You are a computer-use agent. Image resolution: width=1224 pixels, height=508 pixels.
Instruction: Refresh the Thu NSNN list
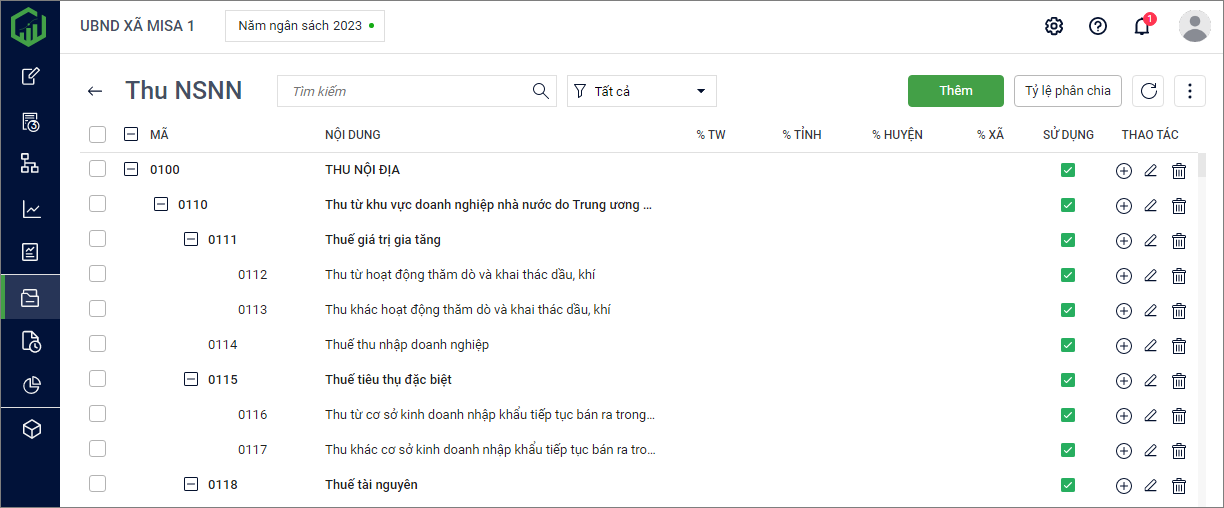1148,91
